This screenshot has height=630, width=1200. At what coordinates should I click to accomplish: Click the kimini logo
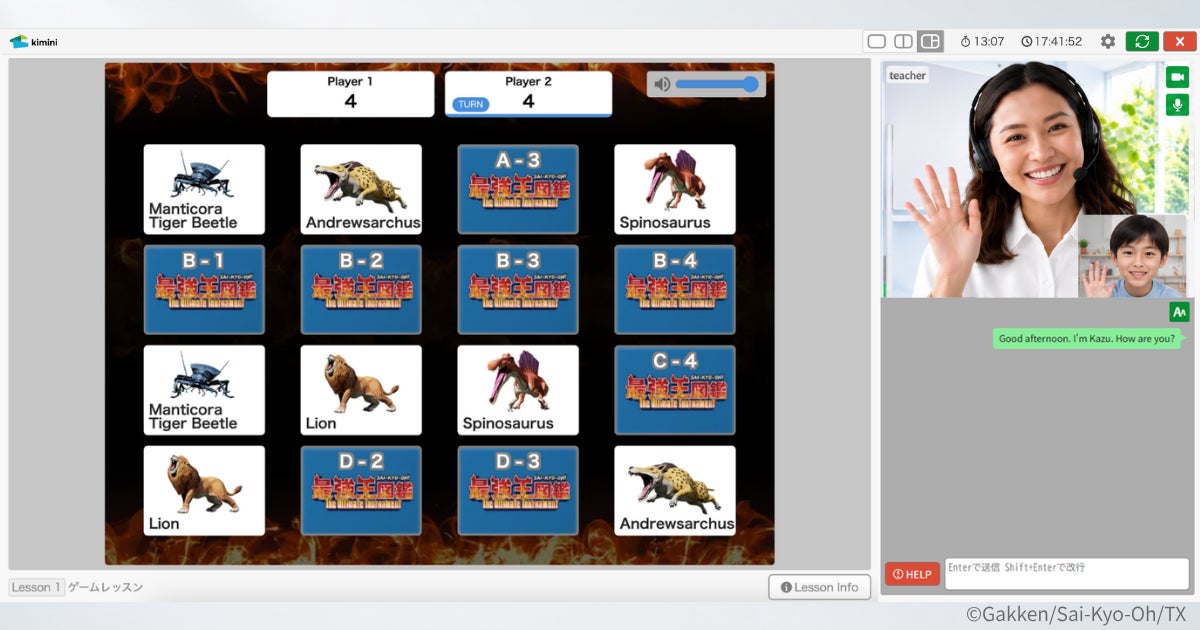point(33,42)
